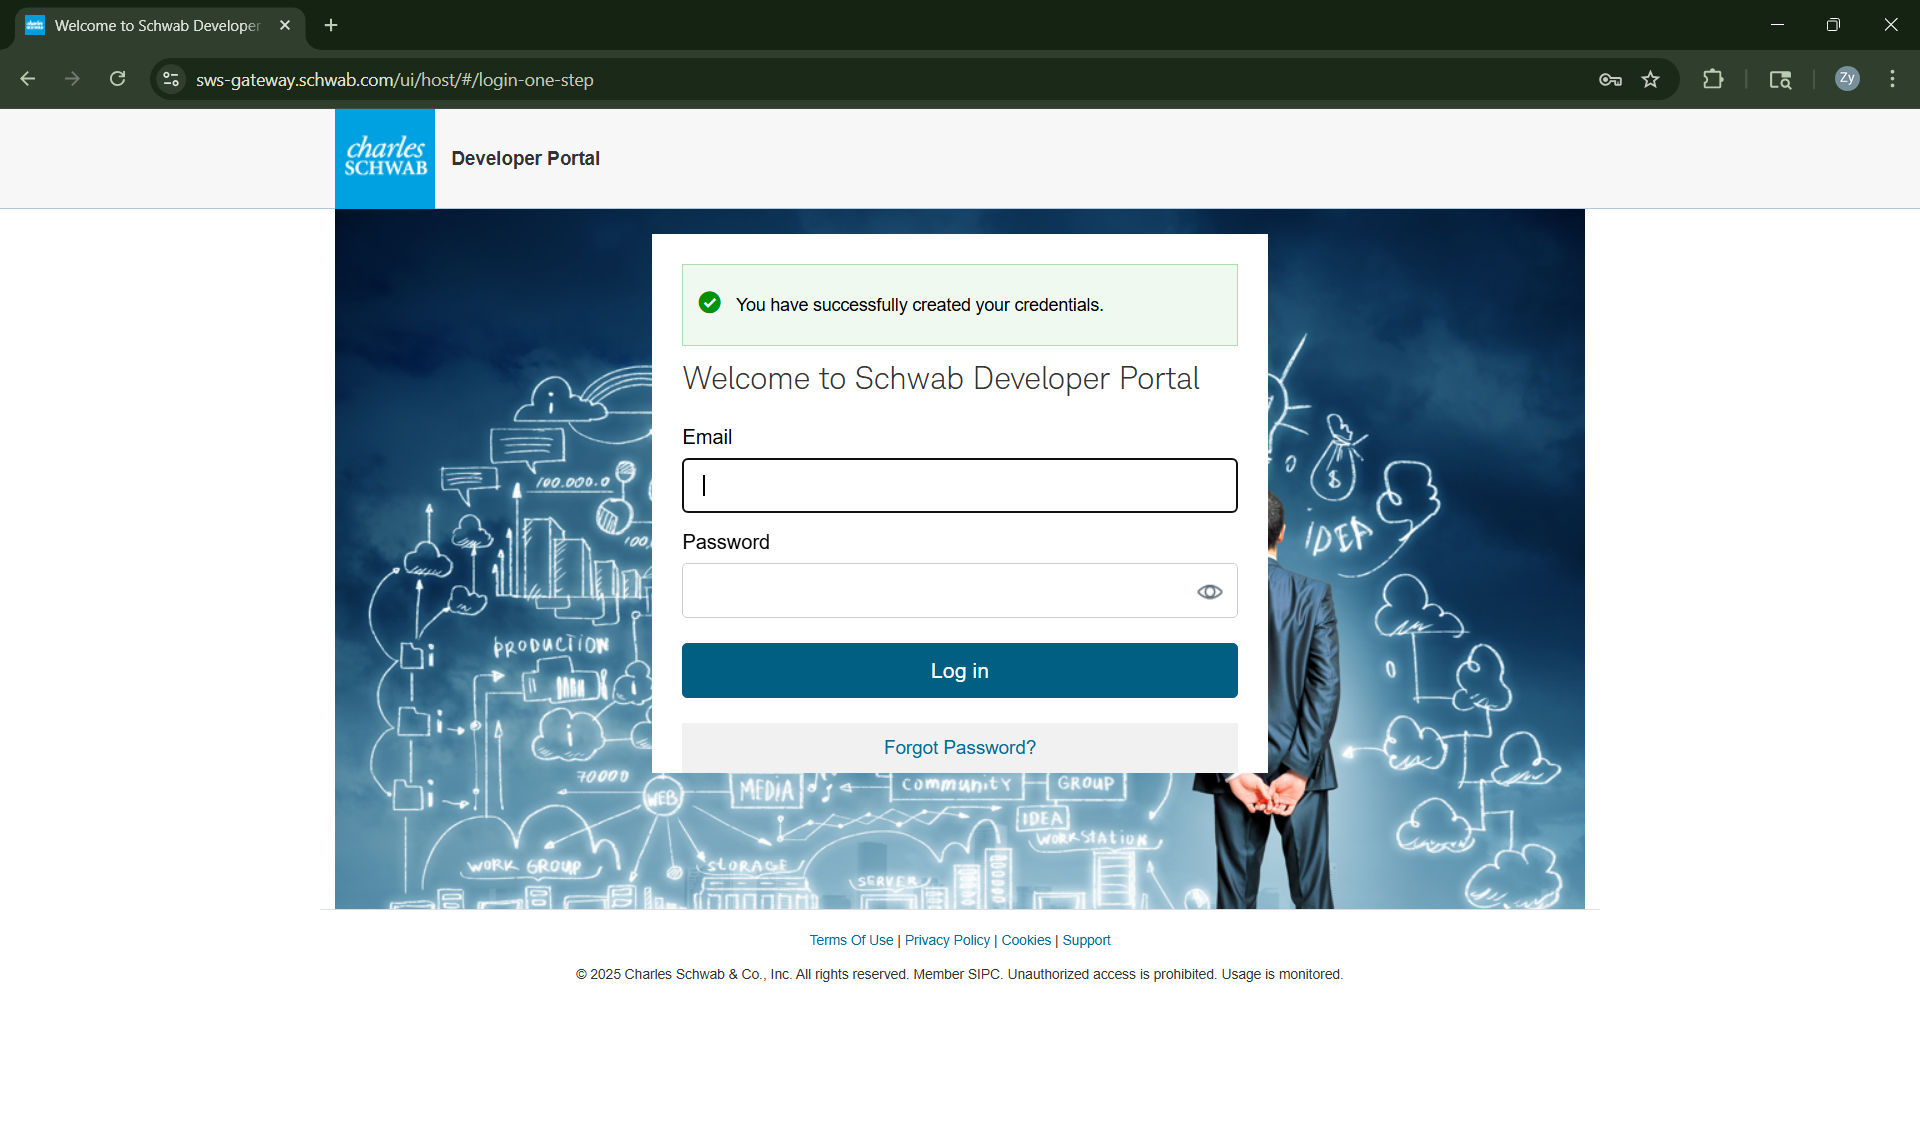Image resolution: width=1920 pixels, height=1140 pixels.
Task: Click into the Email input field
Action: coord(959,485)
